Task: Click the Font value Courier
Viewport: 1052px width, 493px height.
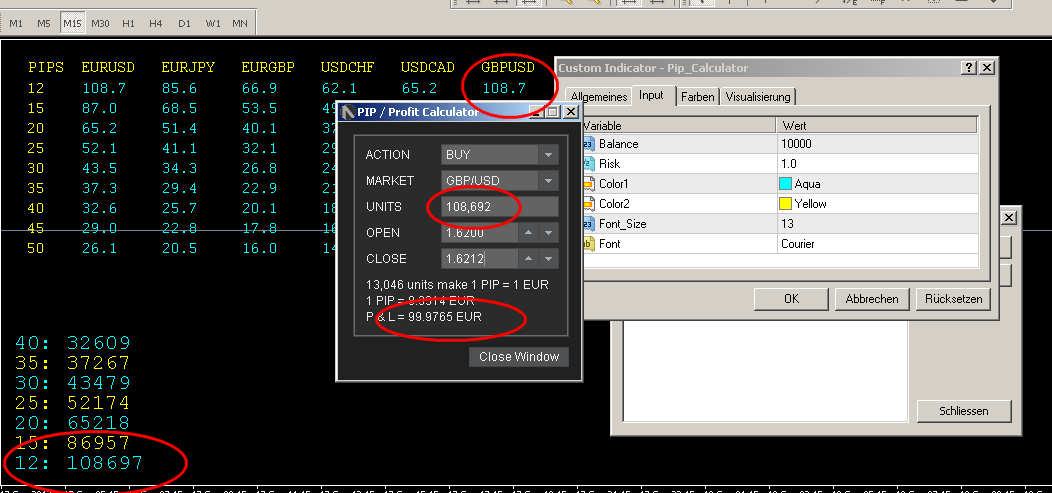Action: [x=798, y=244]
